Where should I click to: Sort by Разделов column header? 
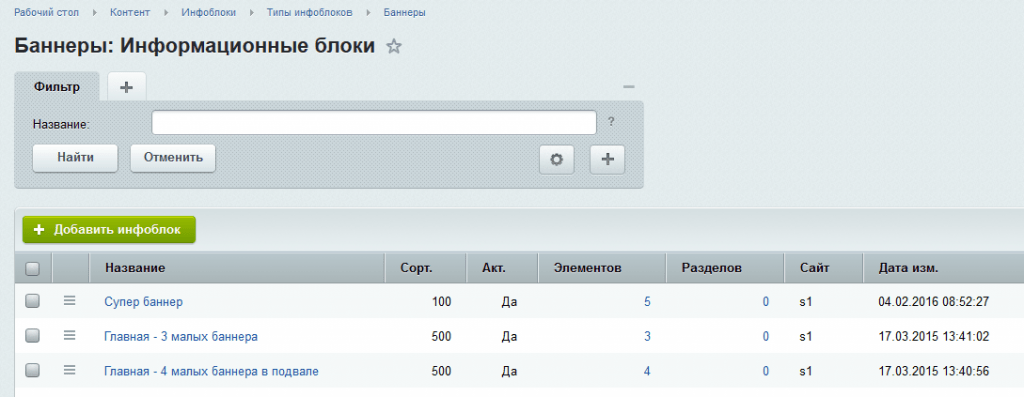[725, 268]
